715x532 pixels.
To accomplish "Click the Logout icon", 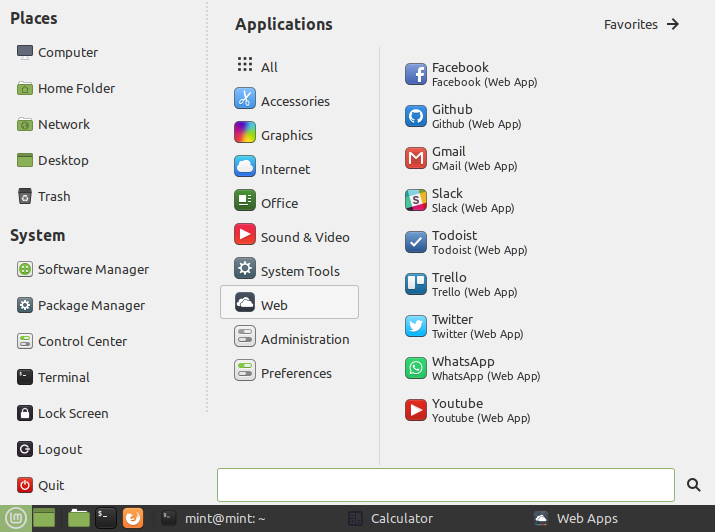I will [x=25, y=449].
